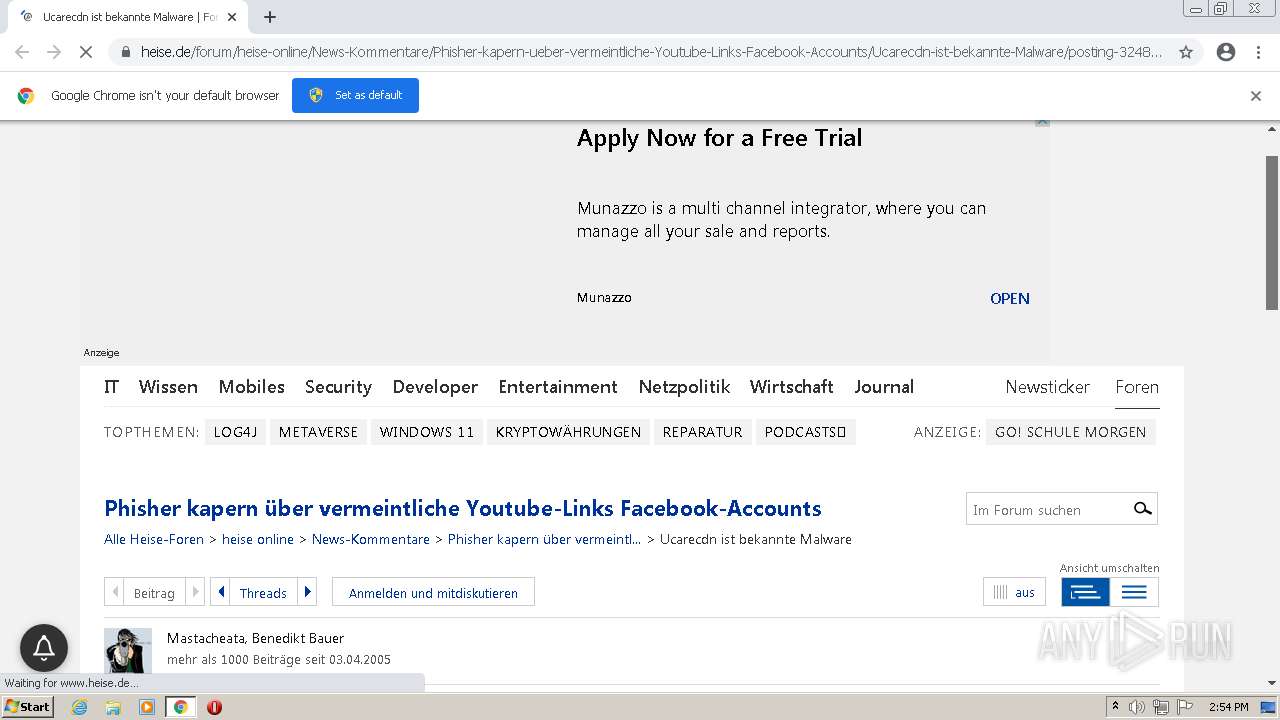Open the Threads link
Image resolution: width=1280 pixels, height=720 pixels.
point(263,592)
